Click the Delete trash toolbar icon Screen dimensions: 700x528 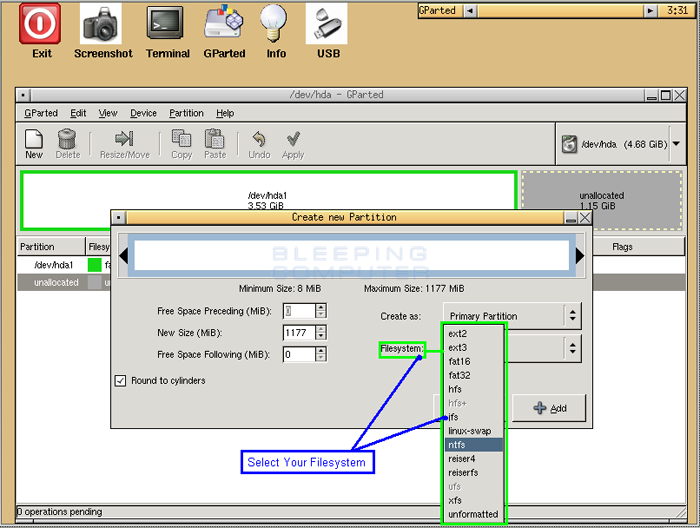pyautogui.click(x=67, y=139)
